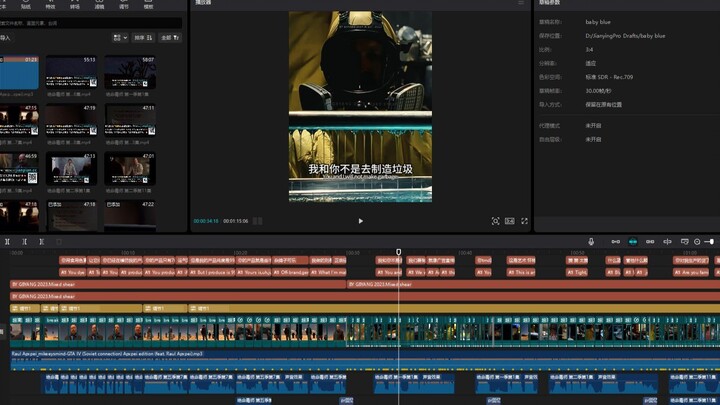This screenshot has width=720, height=405.
Task: Open the 滤镜 filters tab
Action: click(99, 5)
